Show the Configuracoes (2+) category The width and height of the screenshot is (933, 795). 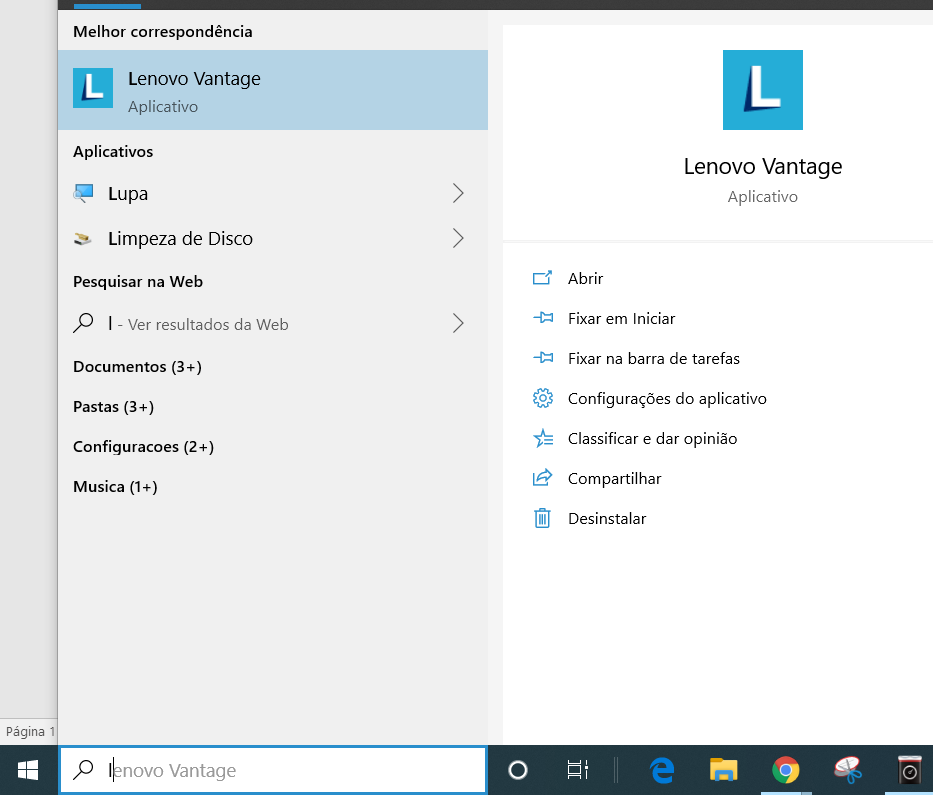pos(143,446)
